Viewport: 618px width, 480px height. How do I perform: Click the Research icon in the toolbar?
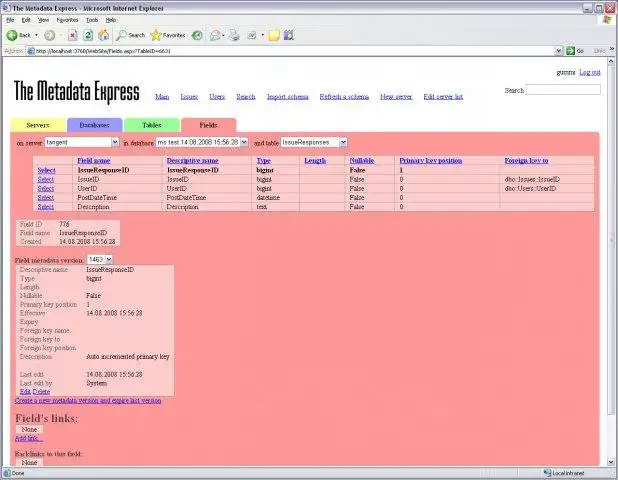point(289,35)
